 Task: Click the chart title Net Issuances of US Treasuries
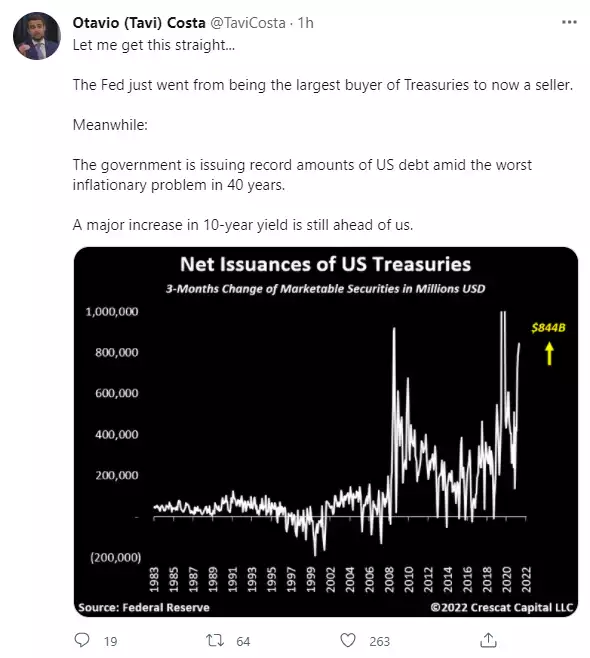325,264
